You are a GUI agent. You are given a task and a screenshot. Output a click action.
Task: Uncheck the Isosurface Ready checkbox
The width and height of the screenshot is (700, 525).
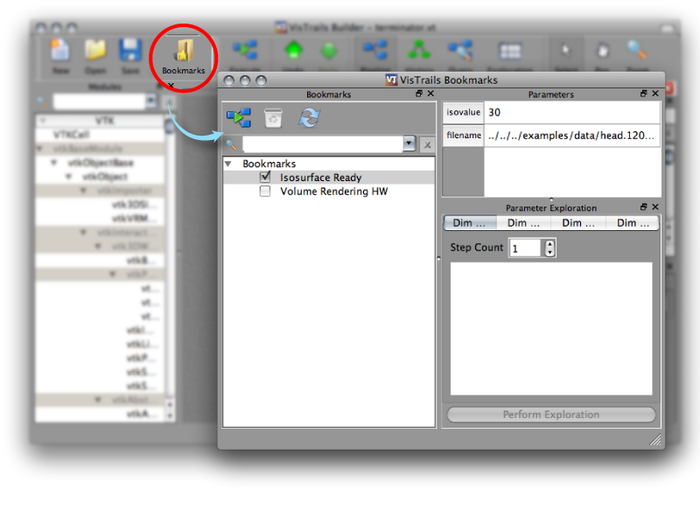pyautogui.click(x=265, y=177)
